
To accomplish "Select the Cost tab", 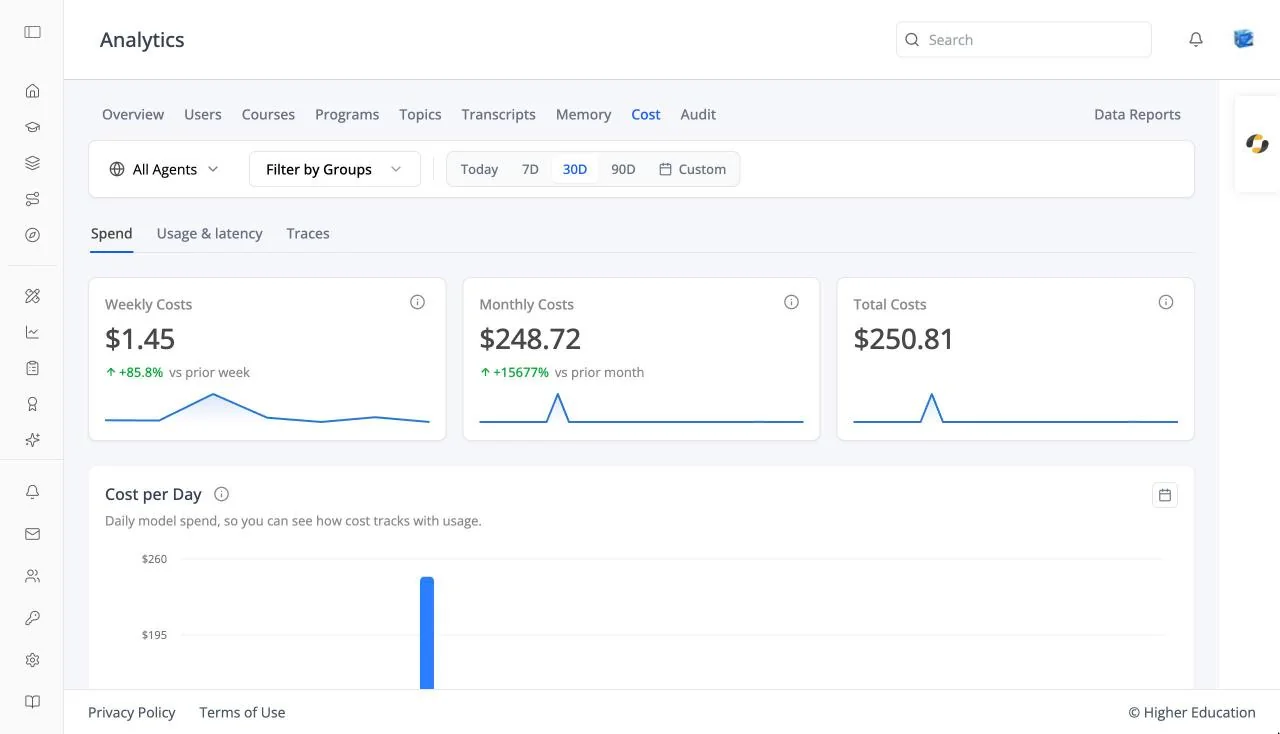I will pyautogui.click(x=646, y=114).
